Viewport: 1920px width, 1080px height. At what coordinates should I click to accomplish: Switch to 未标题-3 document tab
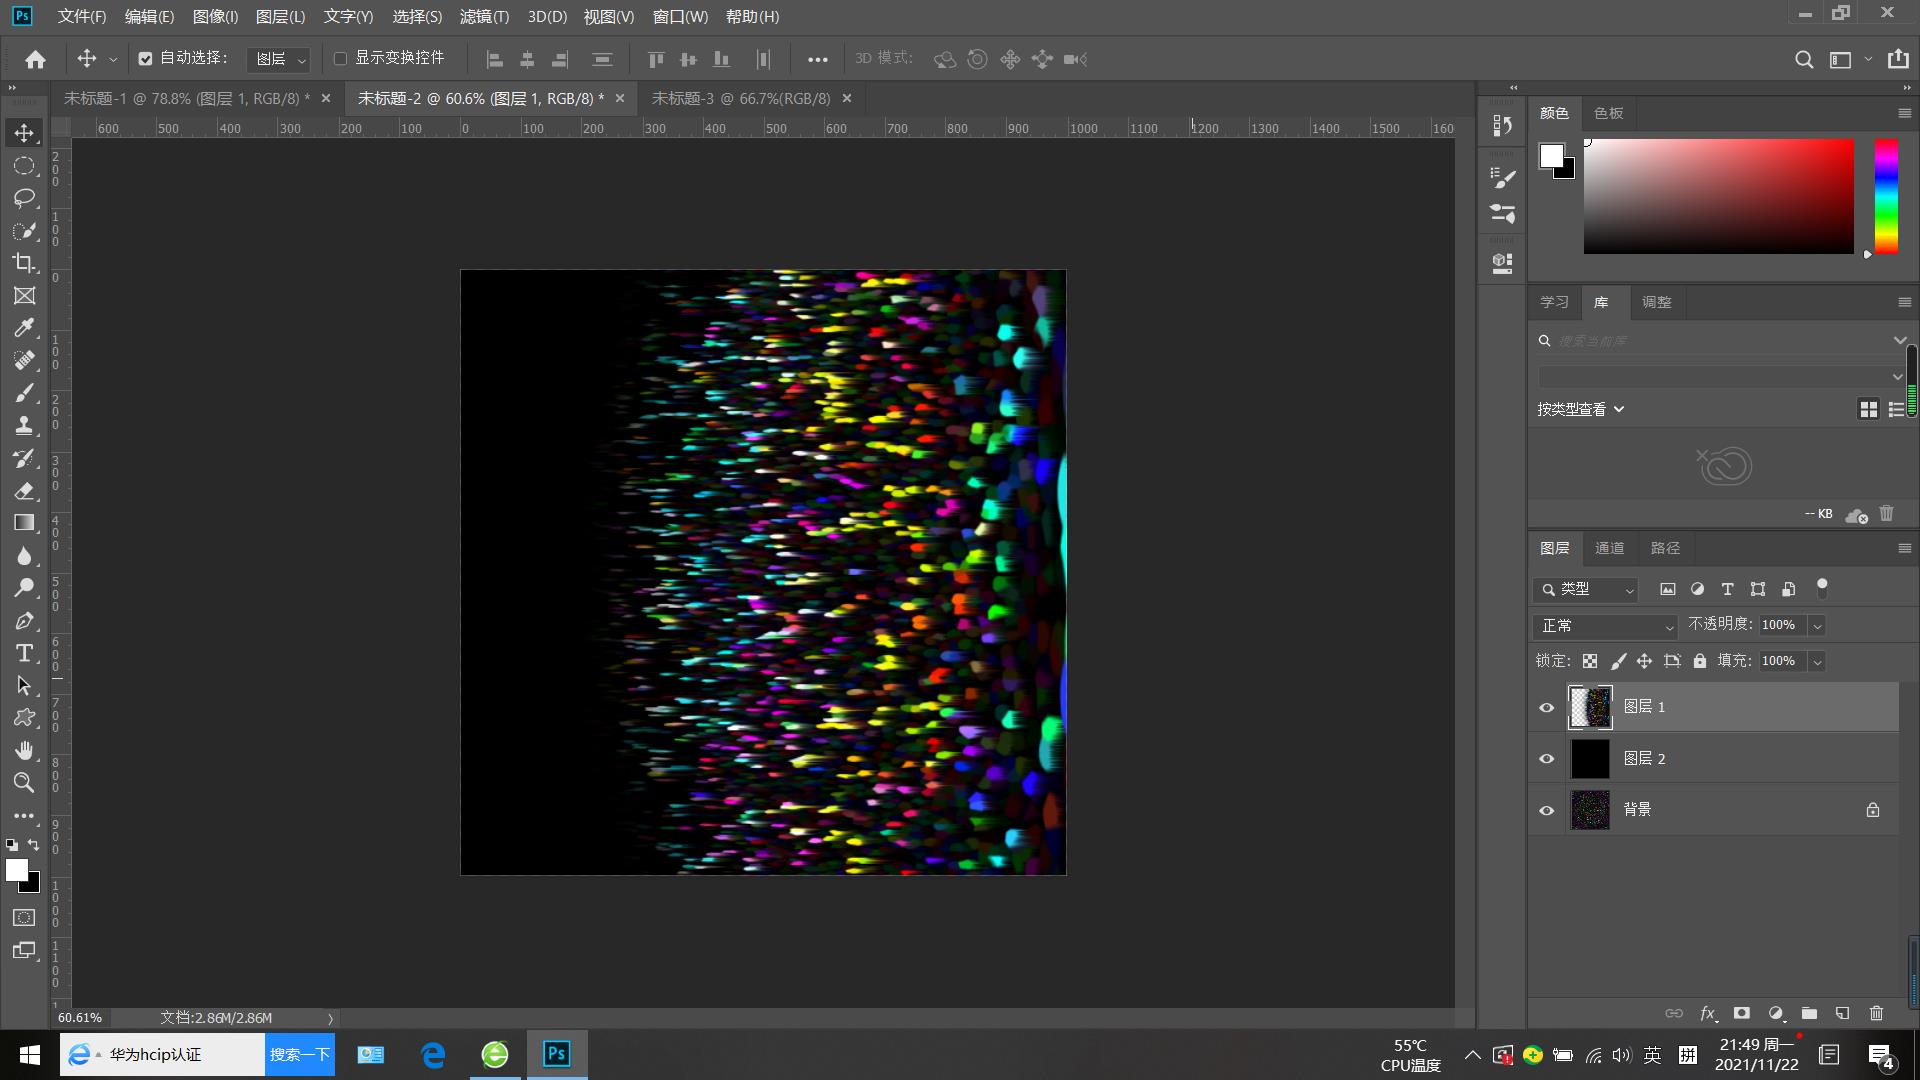741,99
